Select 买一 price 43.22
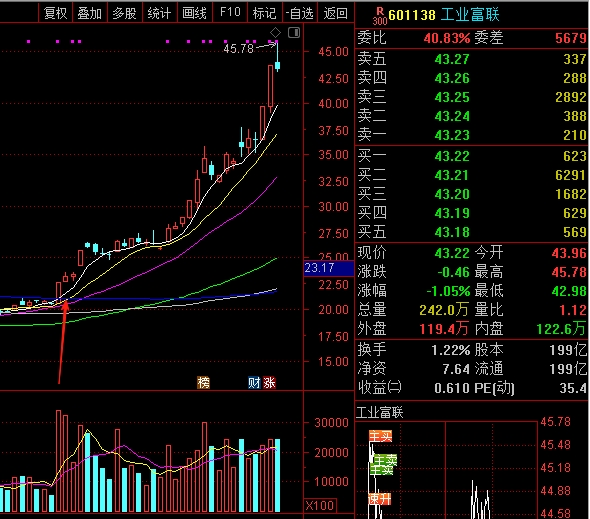Image resolution: width=590 pixels, height=519 pixels. (452, 156)
